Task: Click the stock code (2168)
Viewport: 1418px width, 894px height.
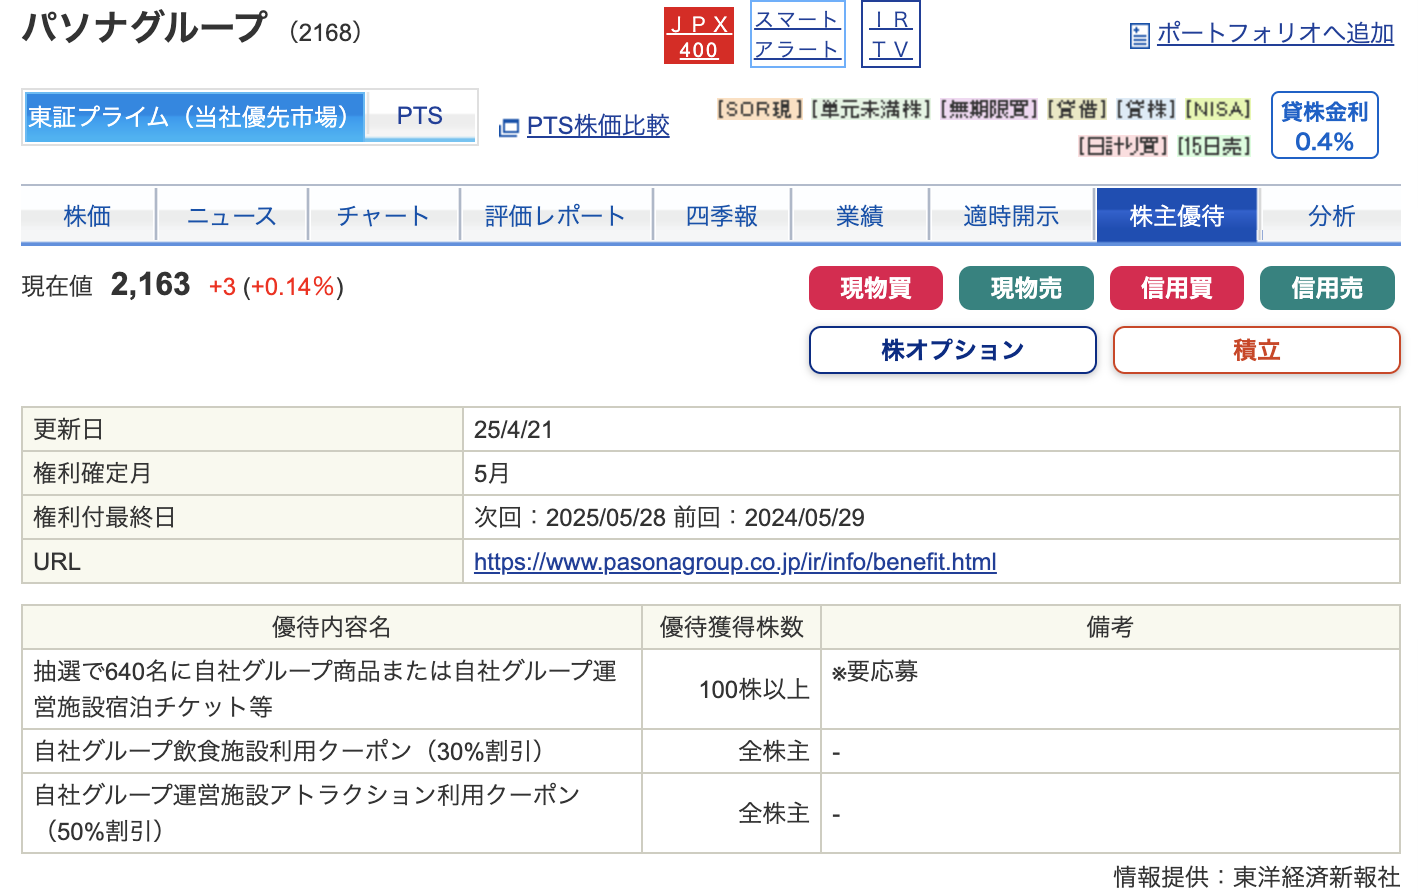Action: 325,32
